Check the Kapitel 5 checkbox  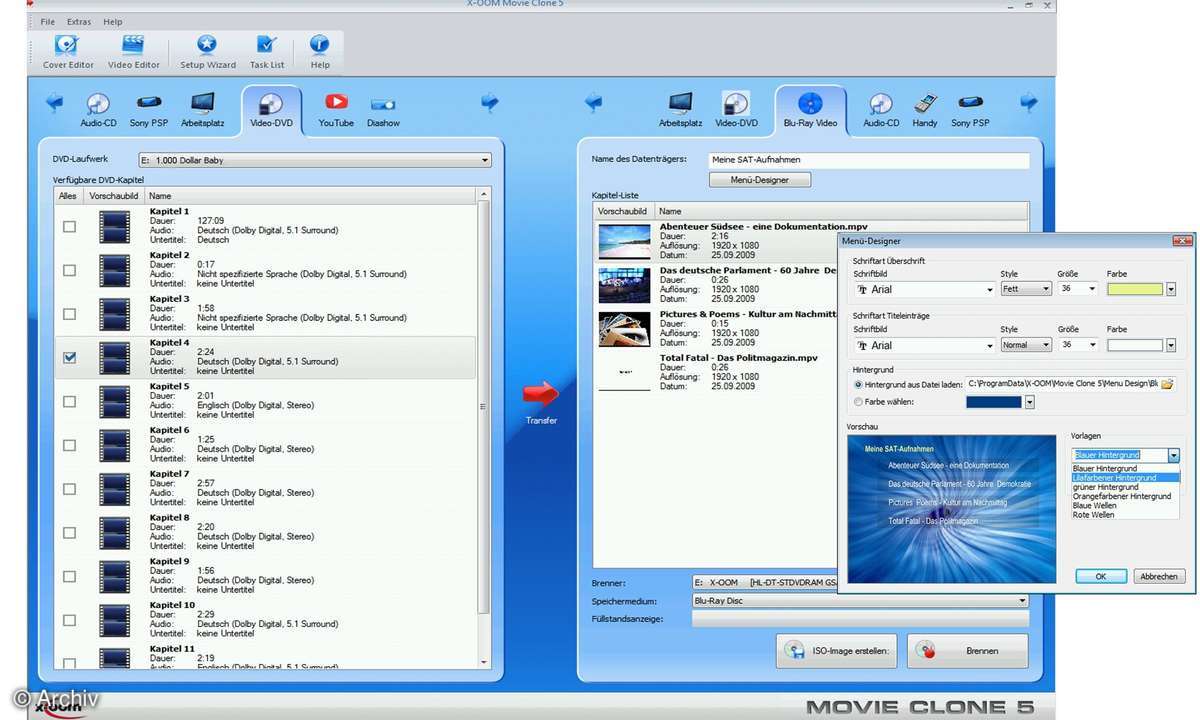point(69,401)
